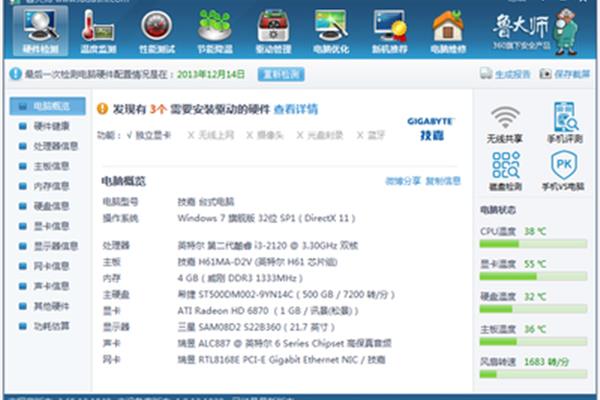The width and height of the screenshot is (600, 400).
Task: Click the 无线上网 feature indicator
Action: [210, 135]
